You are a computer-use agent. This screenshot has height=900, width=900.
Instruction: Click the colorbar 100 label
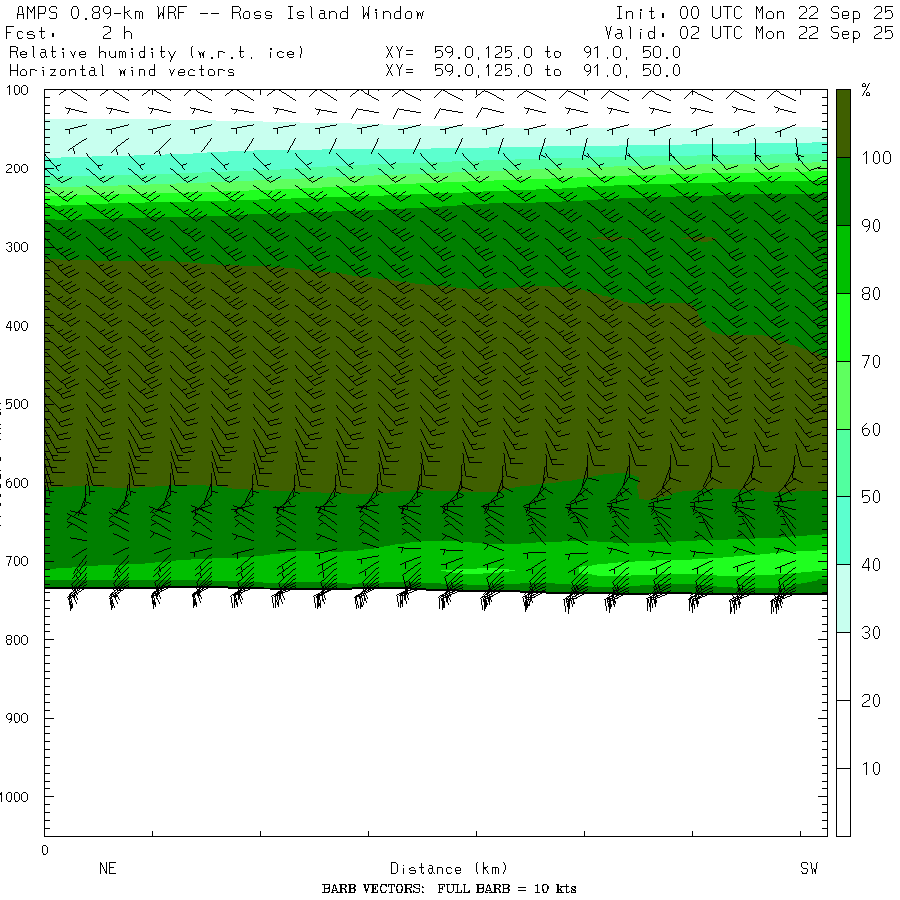[x=876, y=158]
